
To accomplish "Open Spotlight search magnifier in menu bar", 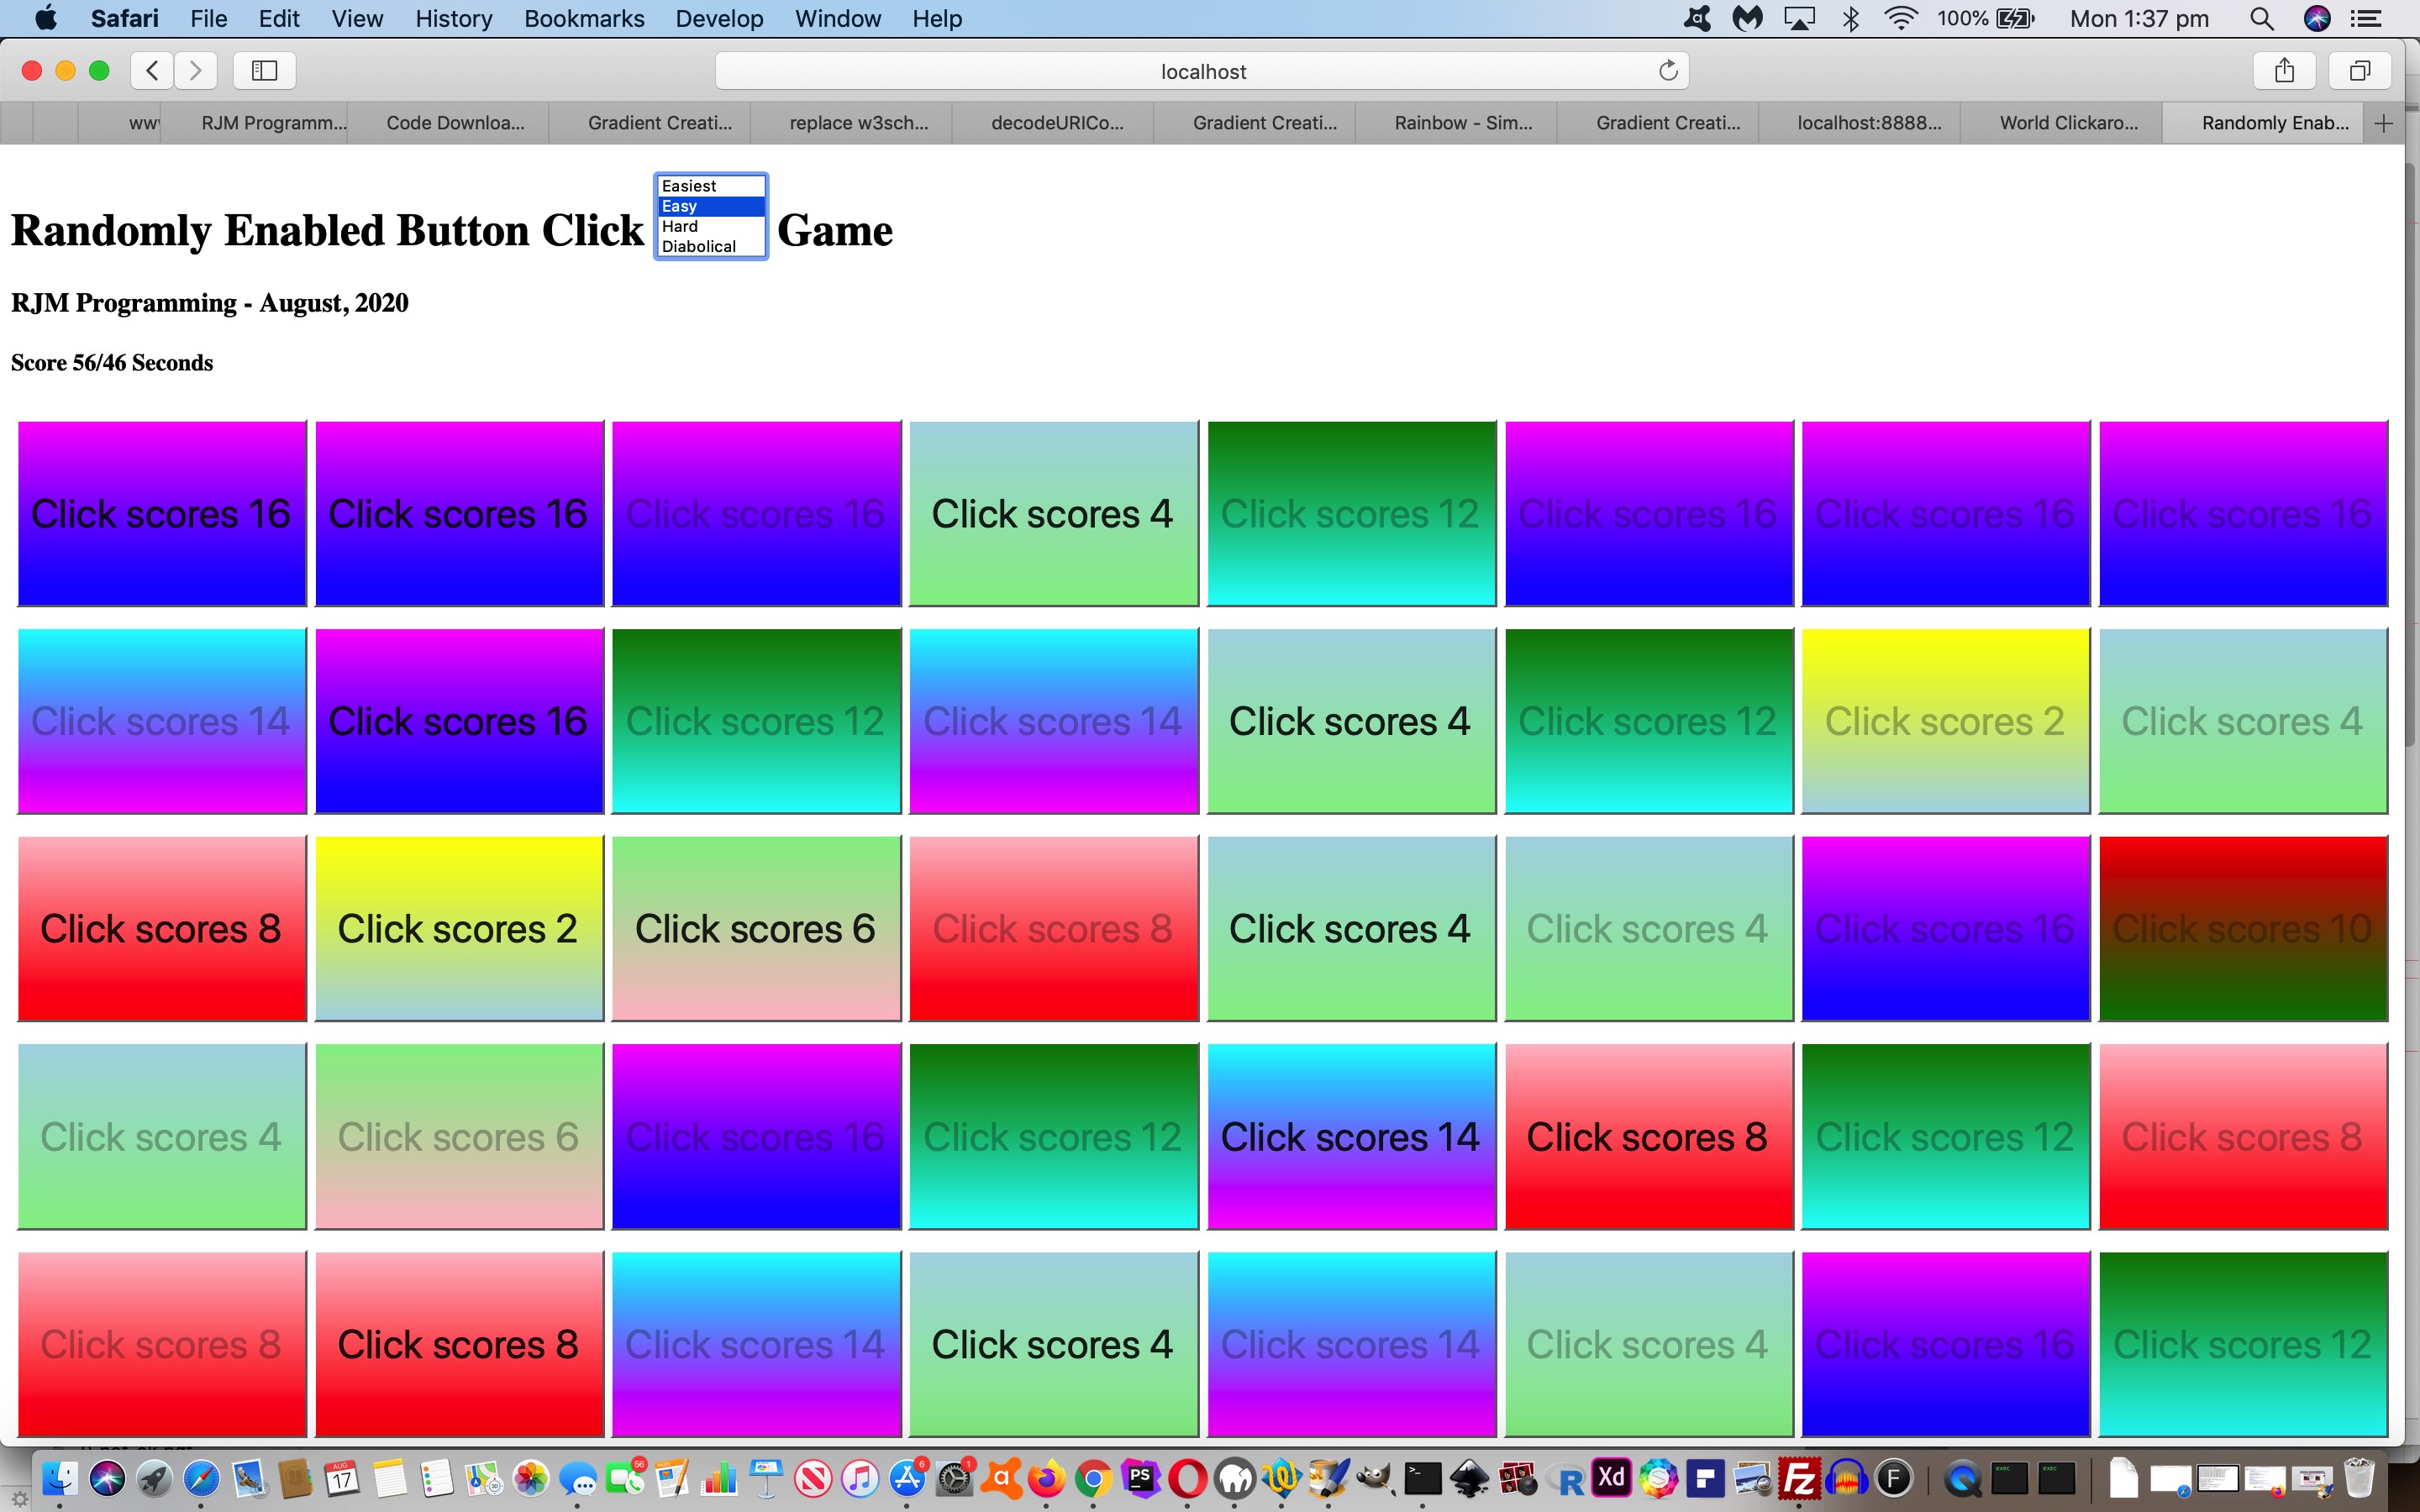I will point(2261,19).
